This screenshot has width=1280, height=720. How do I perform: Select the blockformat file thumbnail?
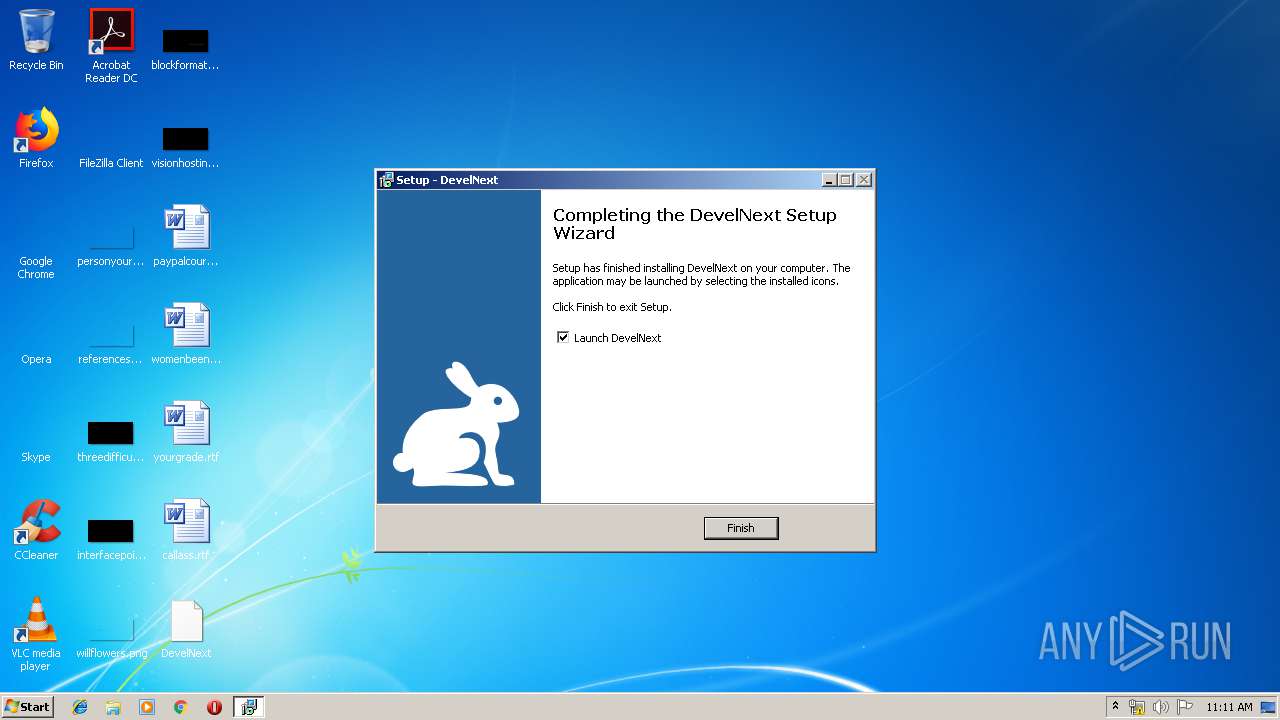[x=186, y=41]
